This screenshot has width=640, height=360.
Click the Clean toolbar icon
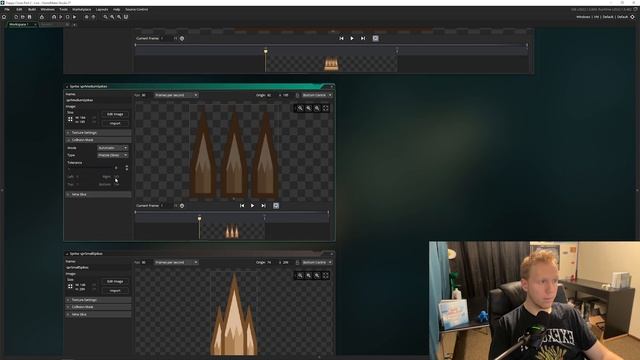pyautogui.click(x=54, y=17)
